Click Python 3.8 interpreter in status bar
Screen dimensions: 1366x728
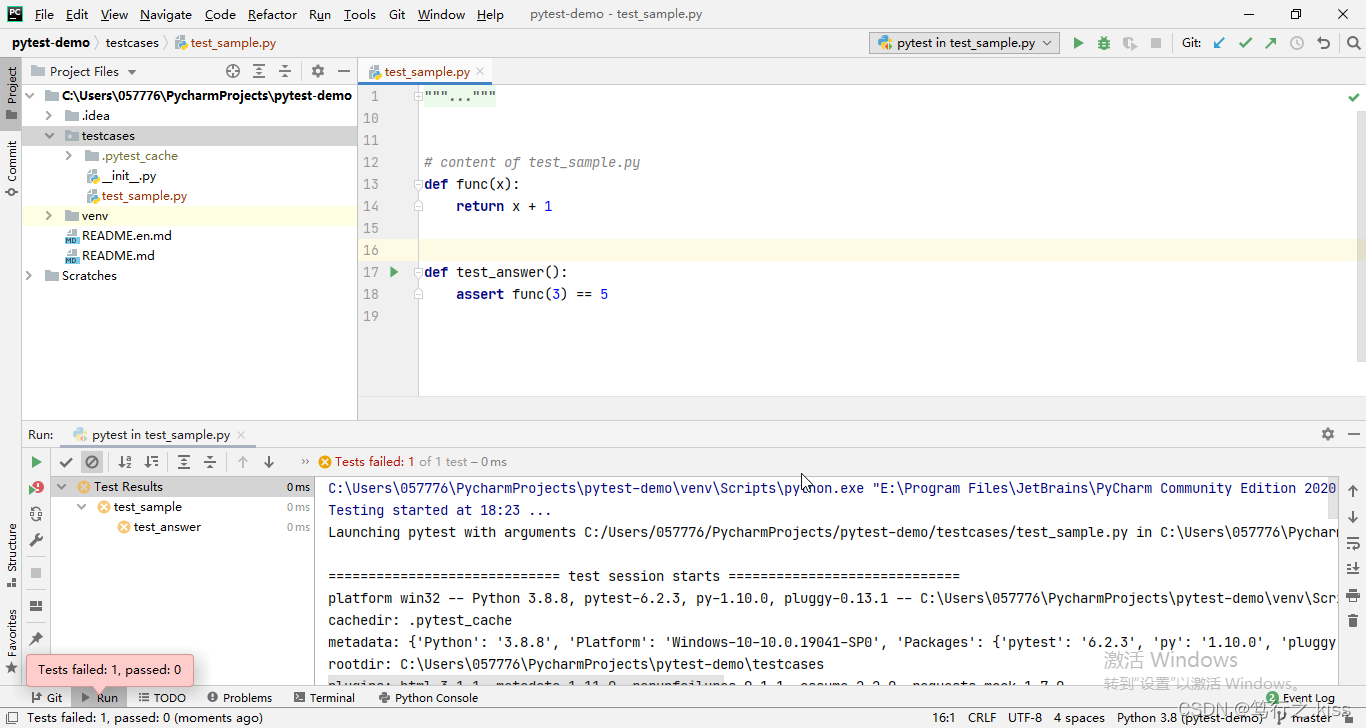coord(1189,717)
